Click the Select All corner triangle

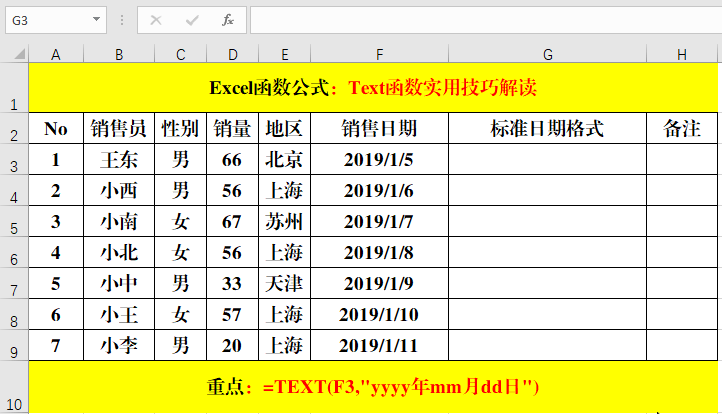pos(19,54)
